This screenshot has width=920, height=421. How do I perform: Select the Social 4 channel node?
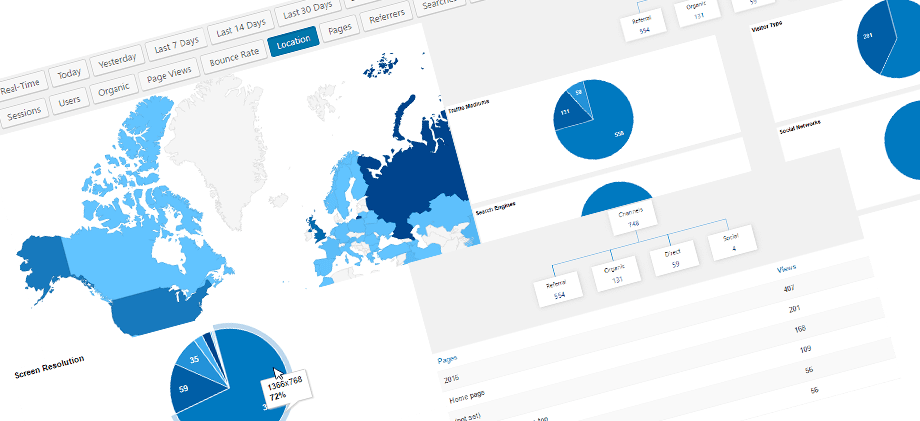[732, 245]
